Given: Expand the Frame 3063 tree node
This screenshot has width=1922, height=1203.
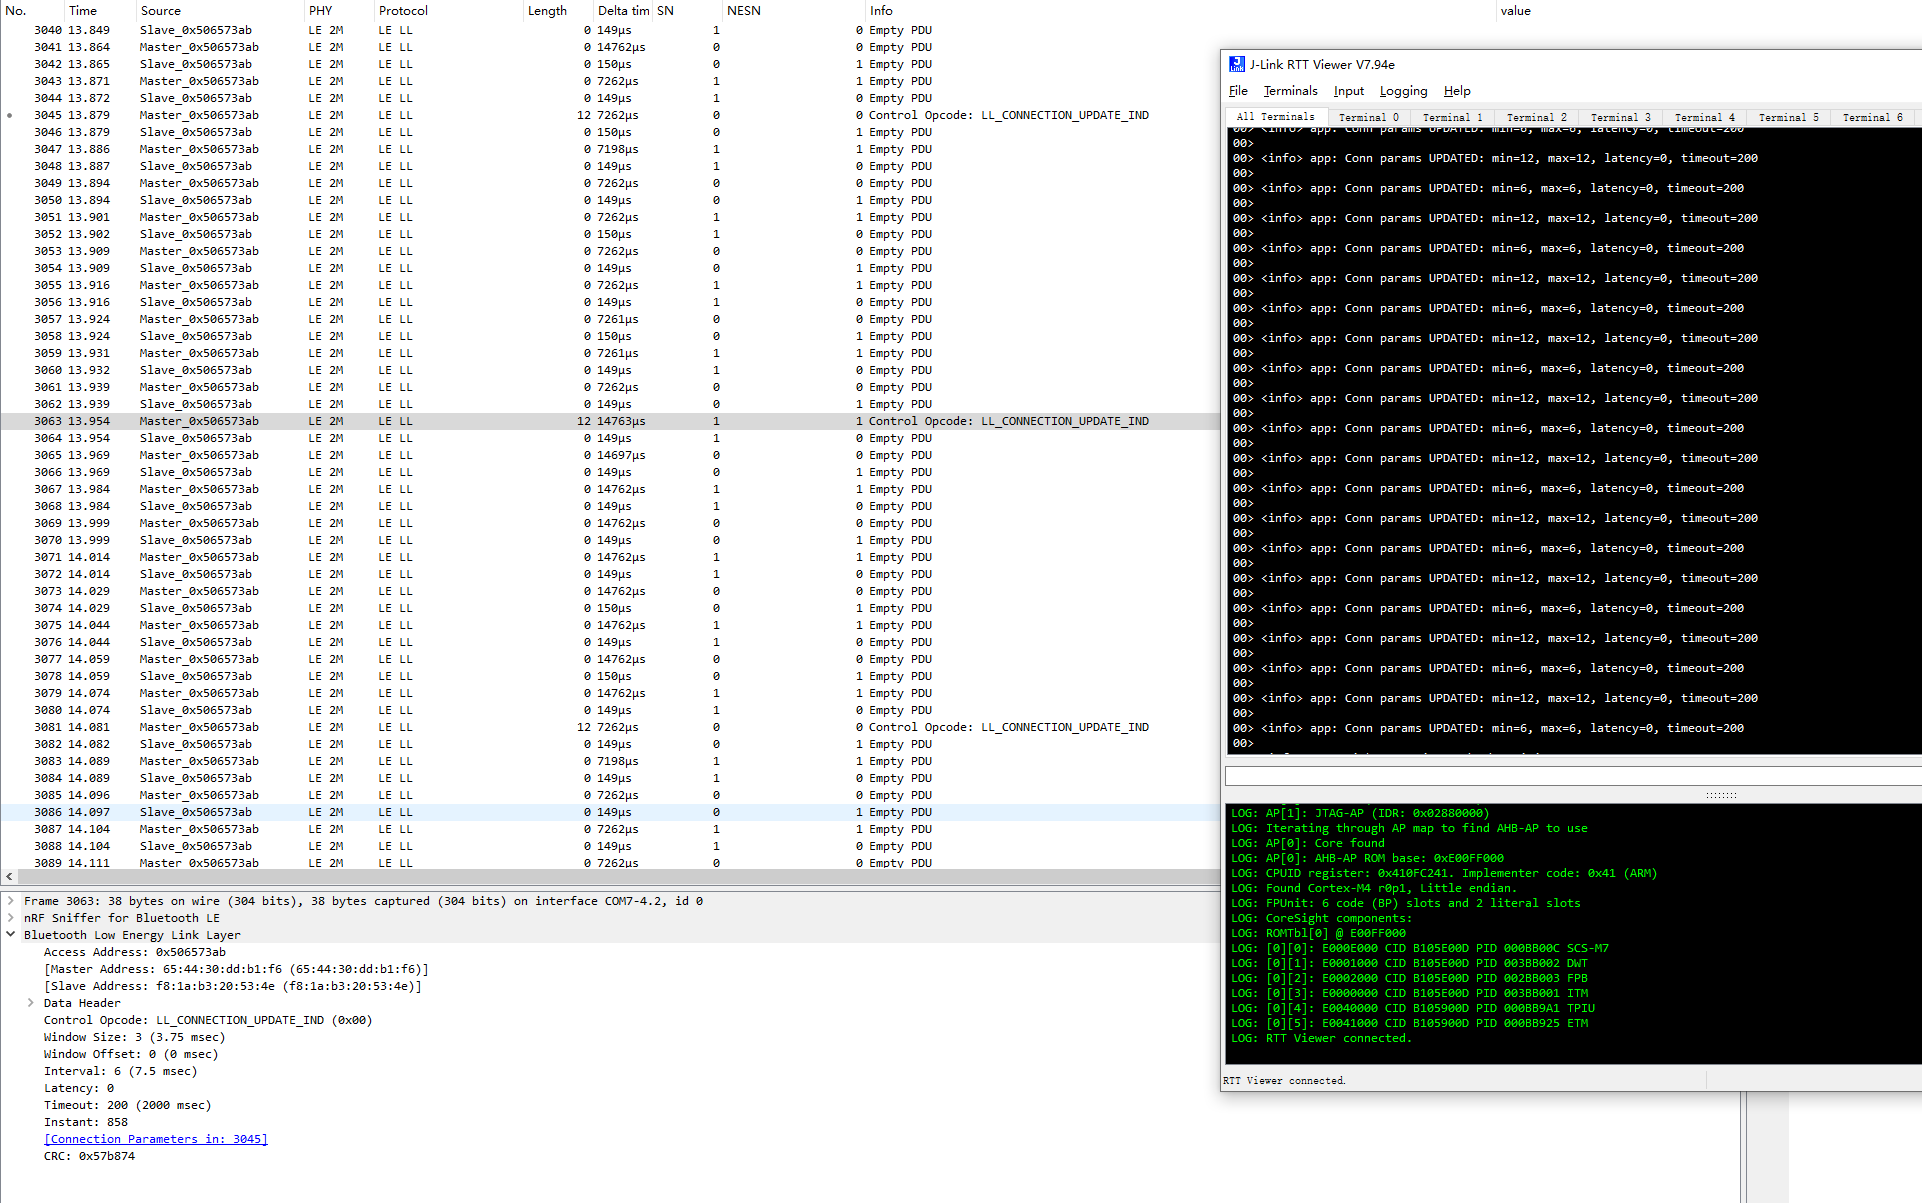Looking at the screenshot, I should (x=11, y=901).
